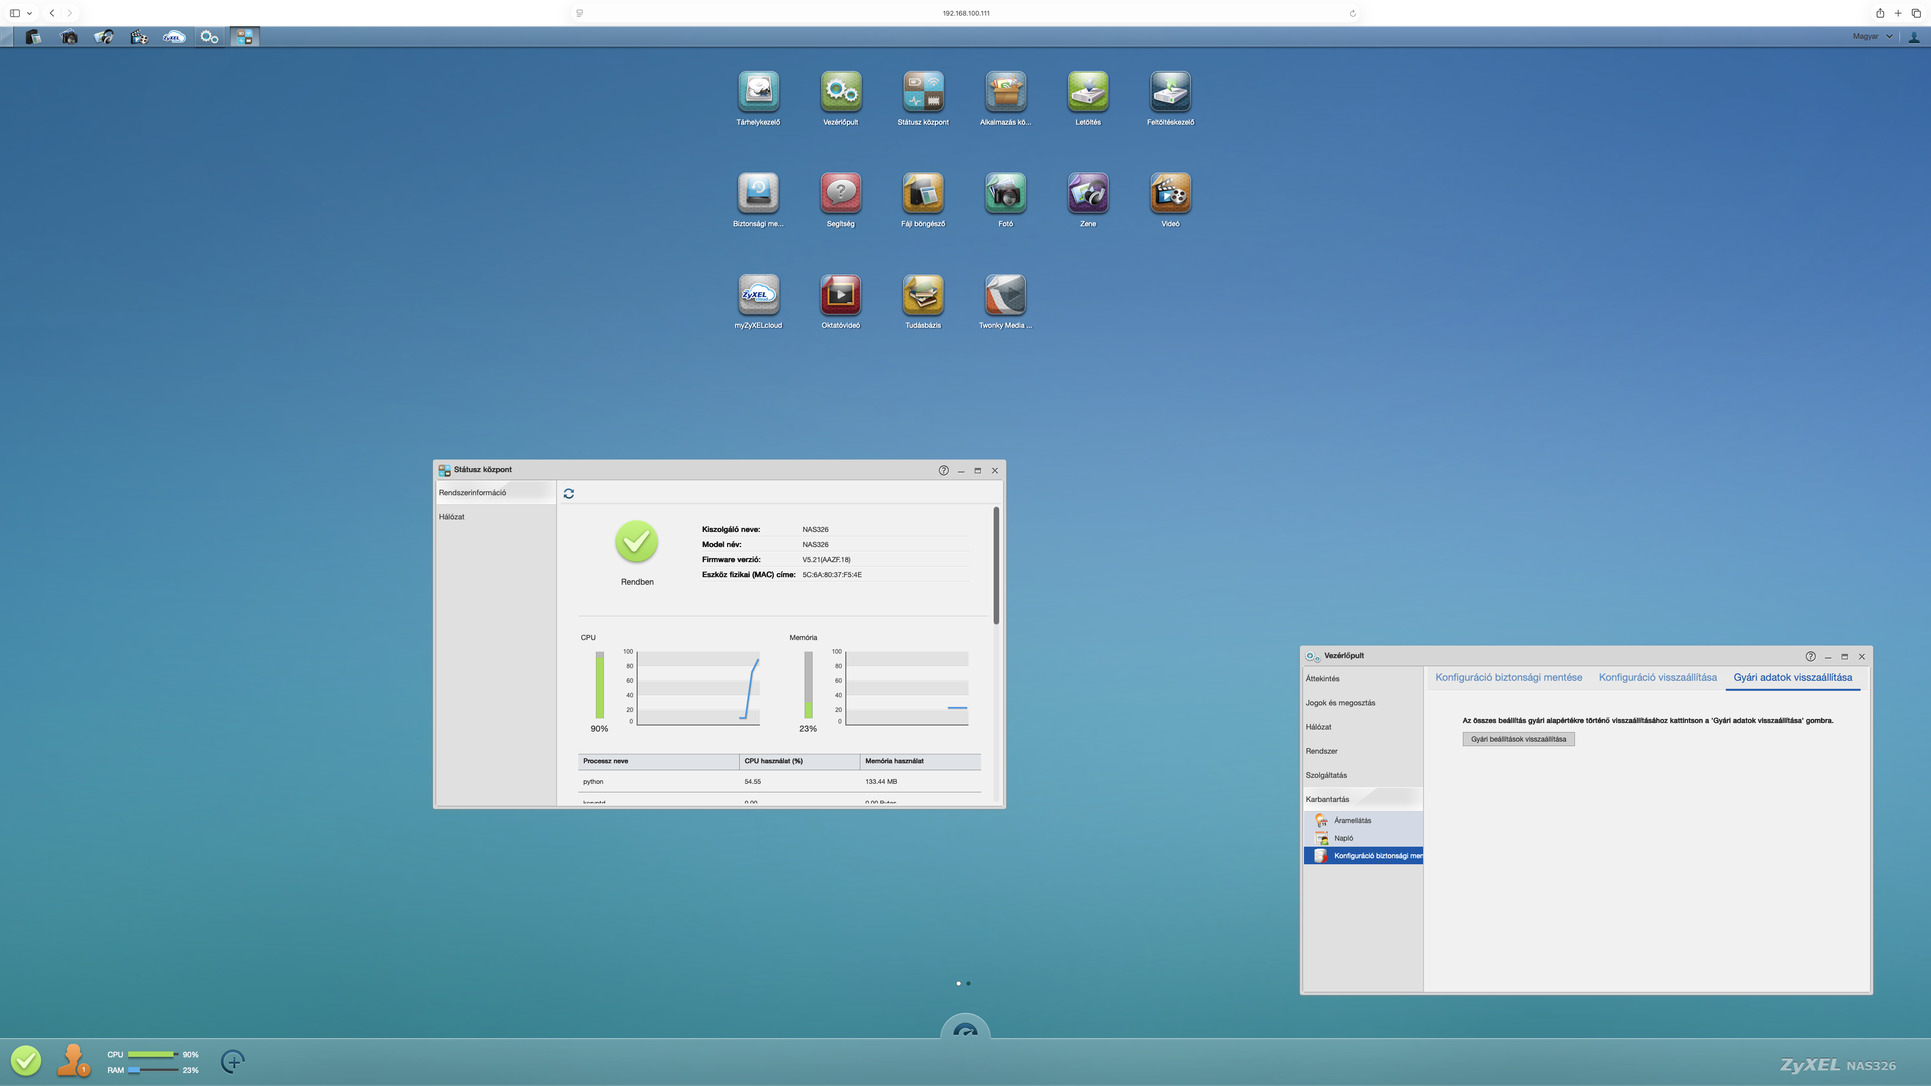The height and width of the screenshot is (1086, 1931).
Task: Open the Magyar language dropdown
Action: (x=1871, y=37)
